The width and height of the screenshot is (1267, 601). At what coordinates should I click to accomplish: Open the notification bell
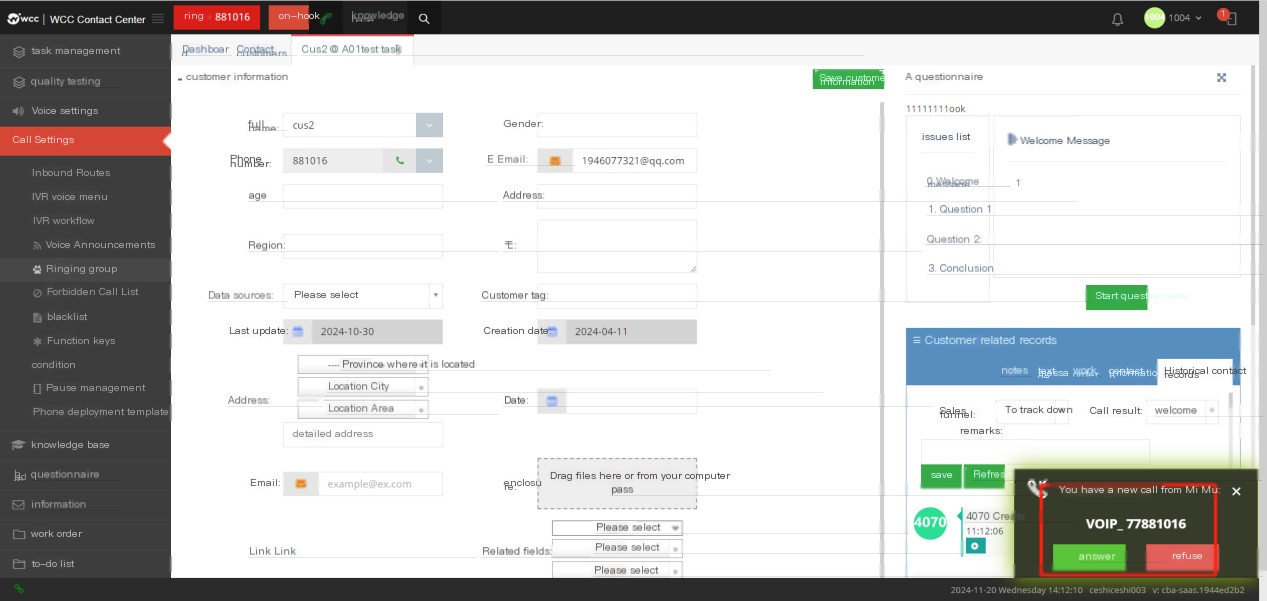tap(1118, 18)
